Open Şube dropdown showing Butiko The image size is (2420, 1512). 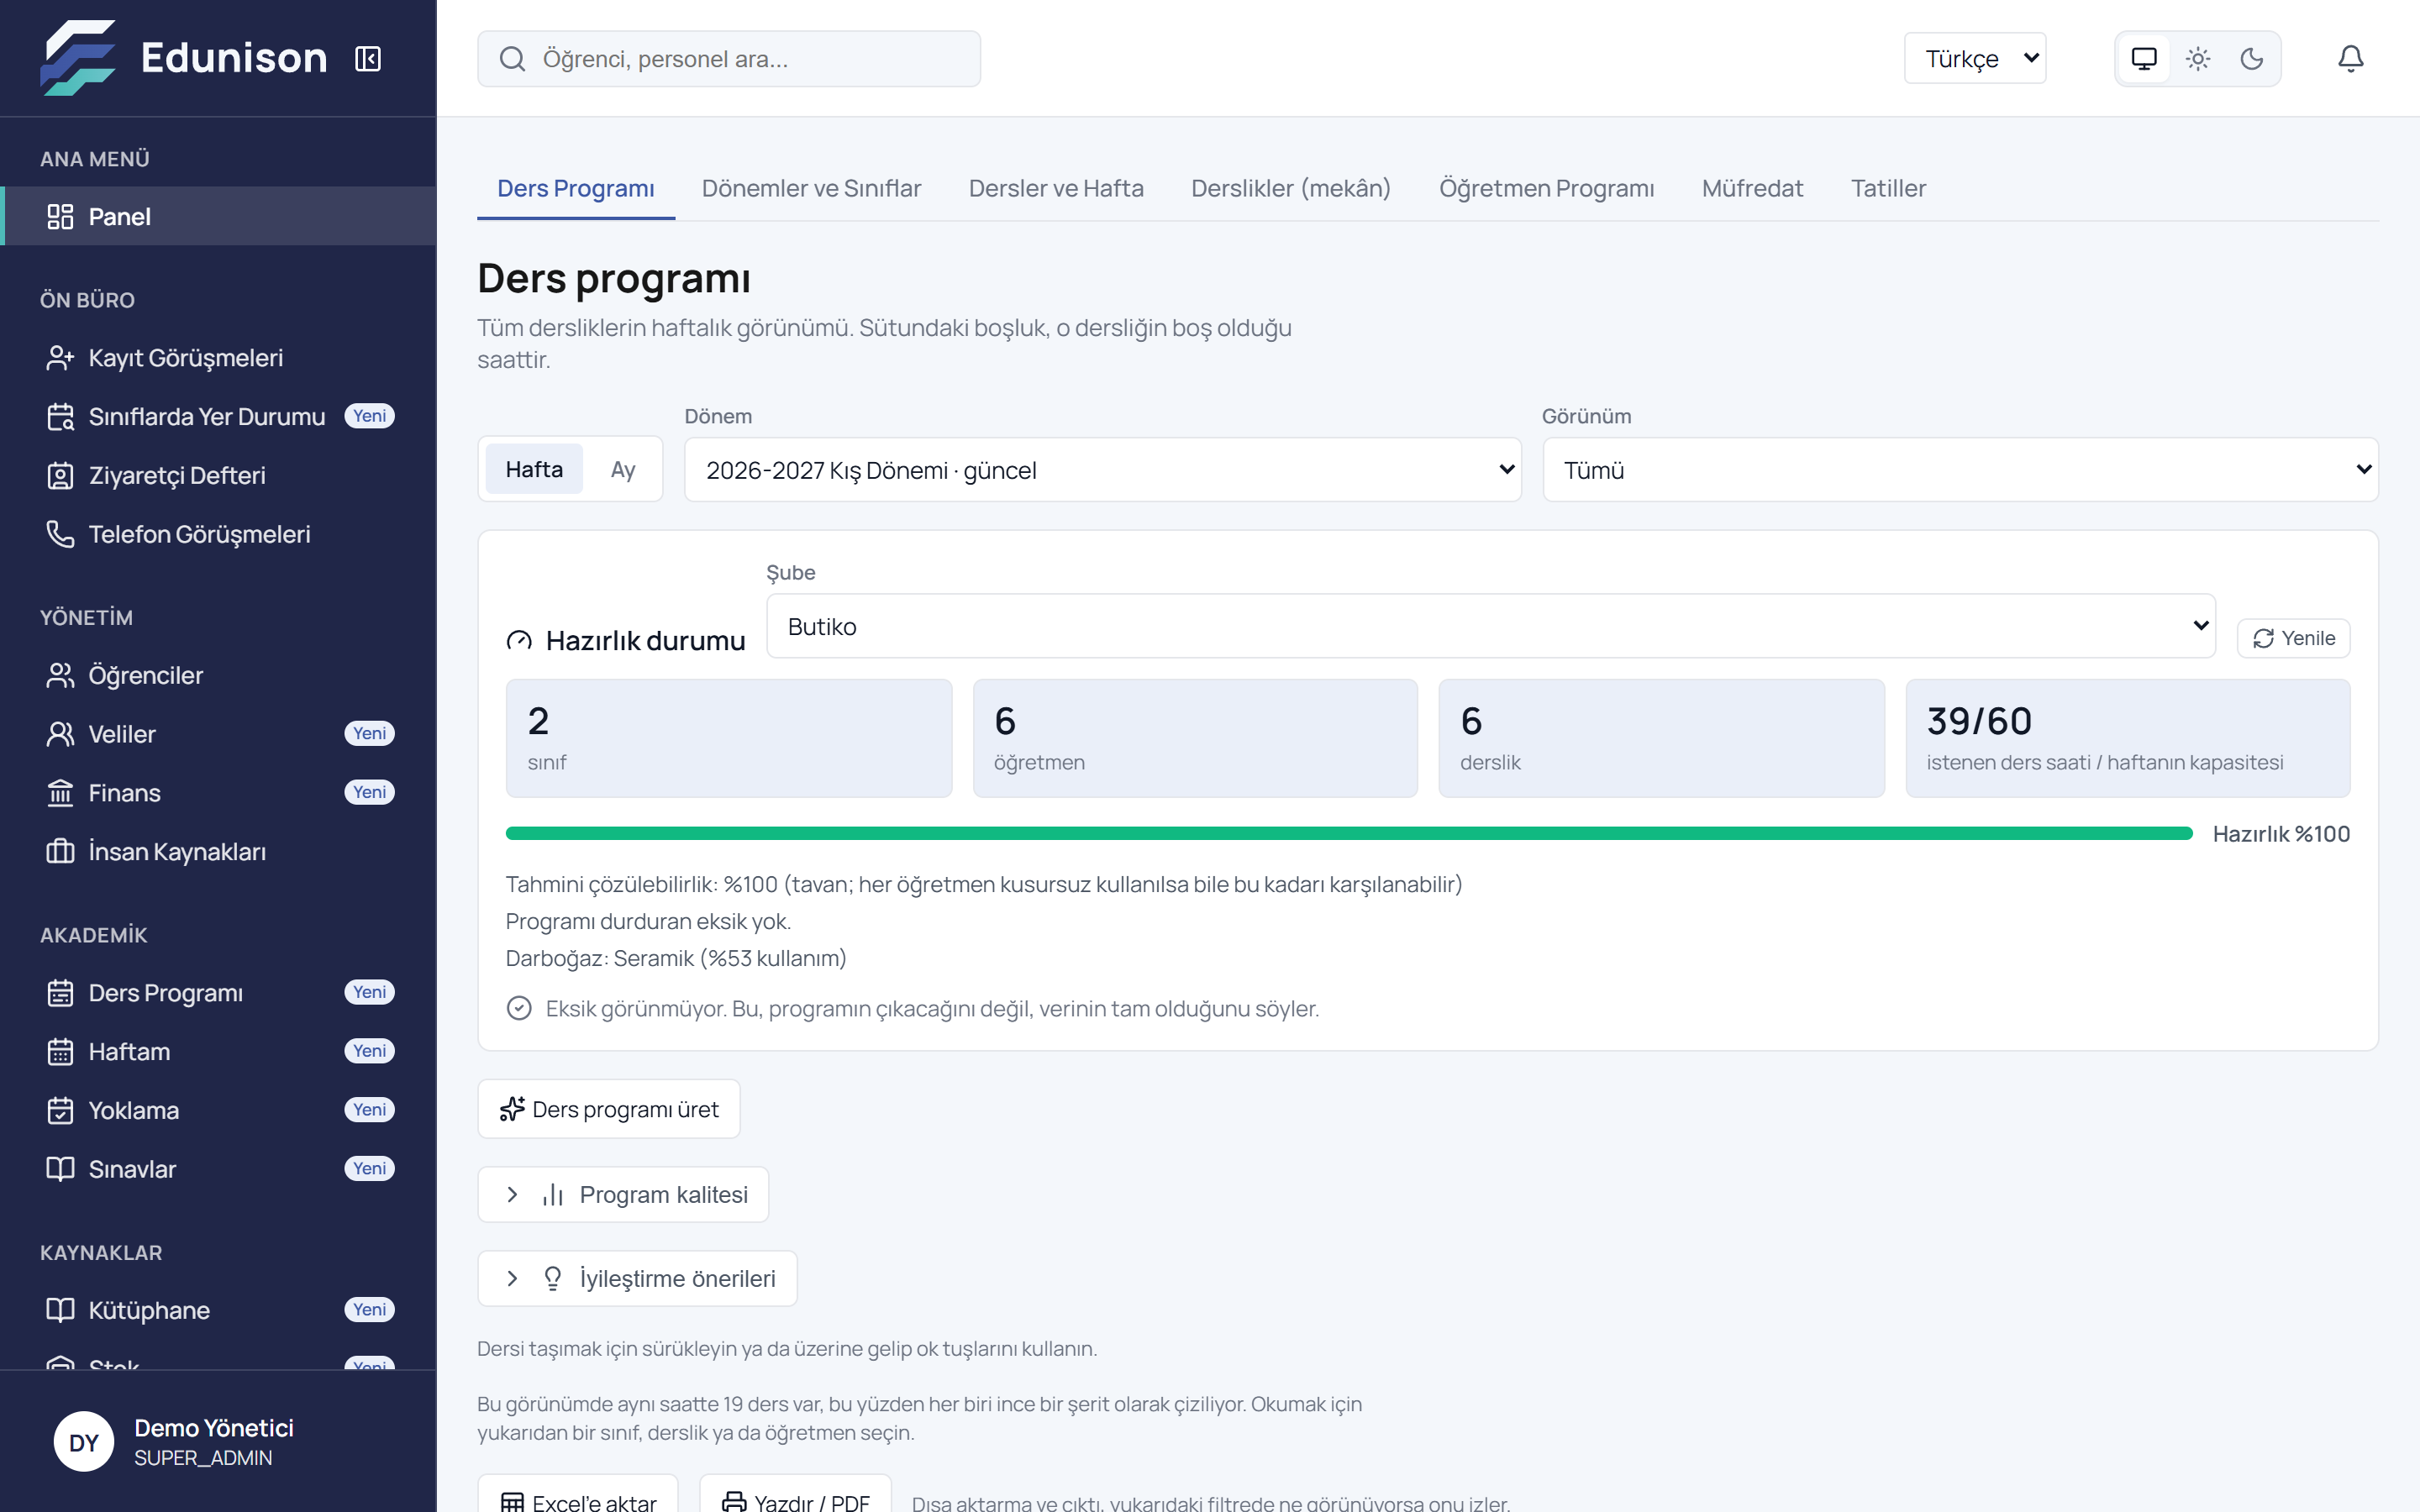pos(1491,626)
